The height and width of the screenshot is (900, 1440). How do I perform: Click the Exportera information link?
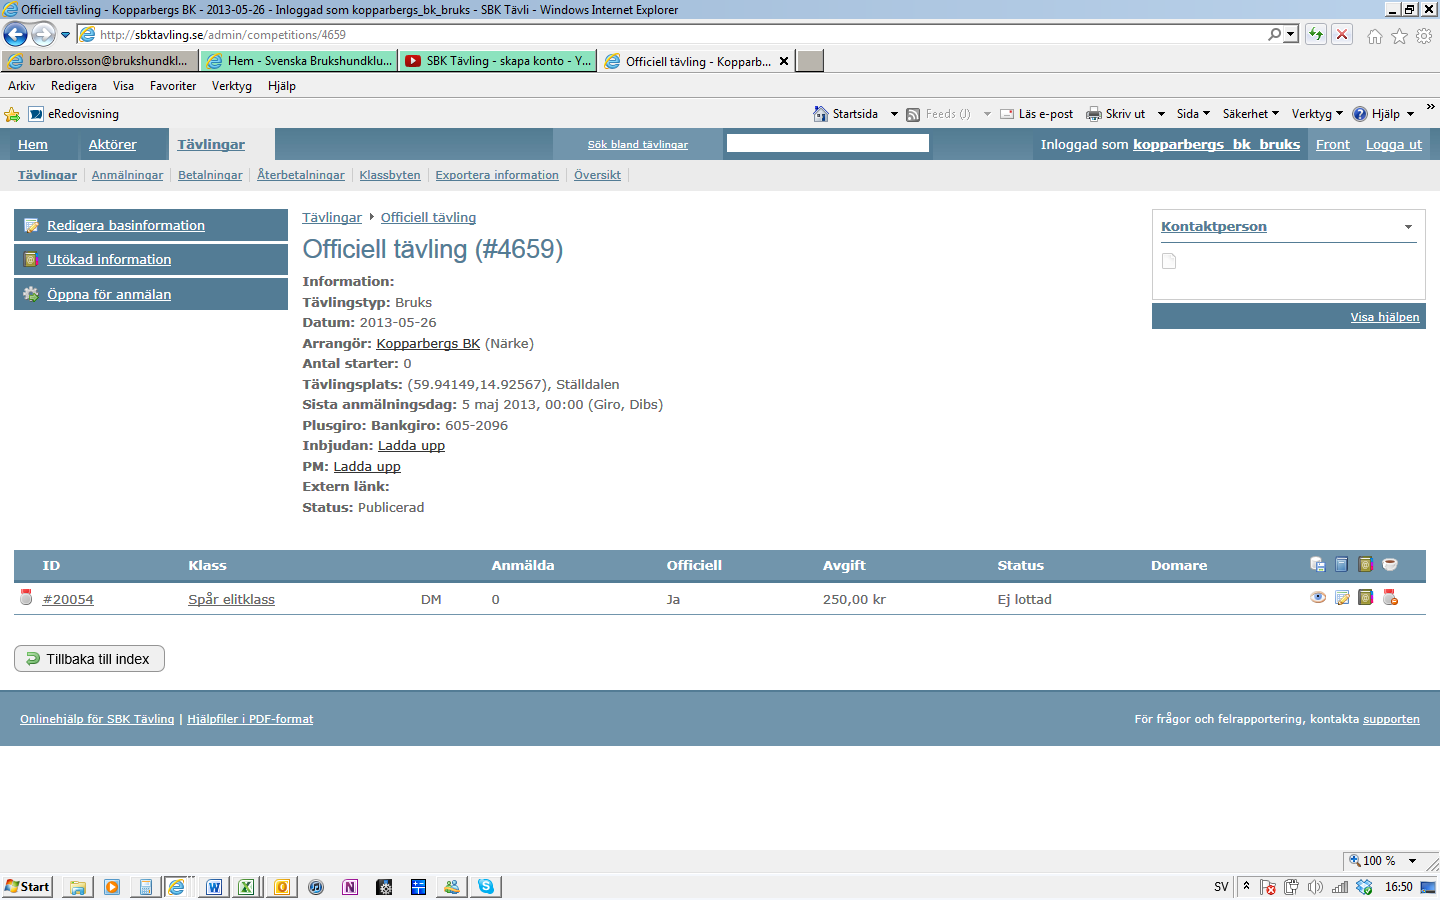497,175
